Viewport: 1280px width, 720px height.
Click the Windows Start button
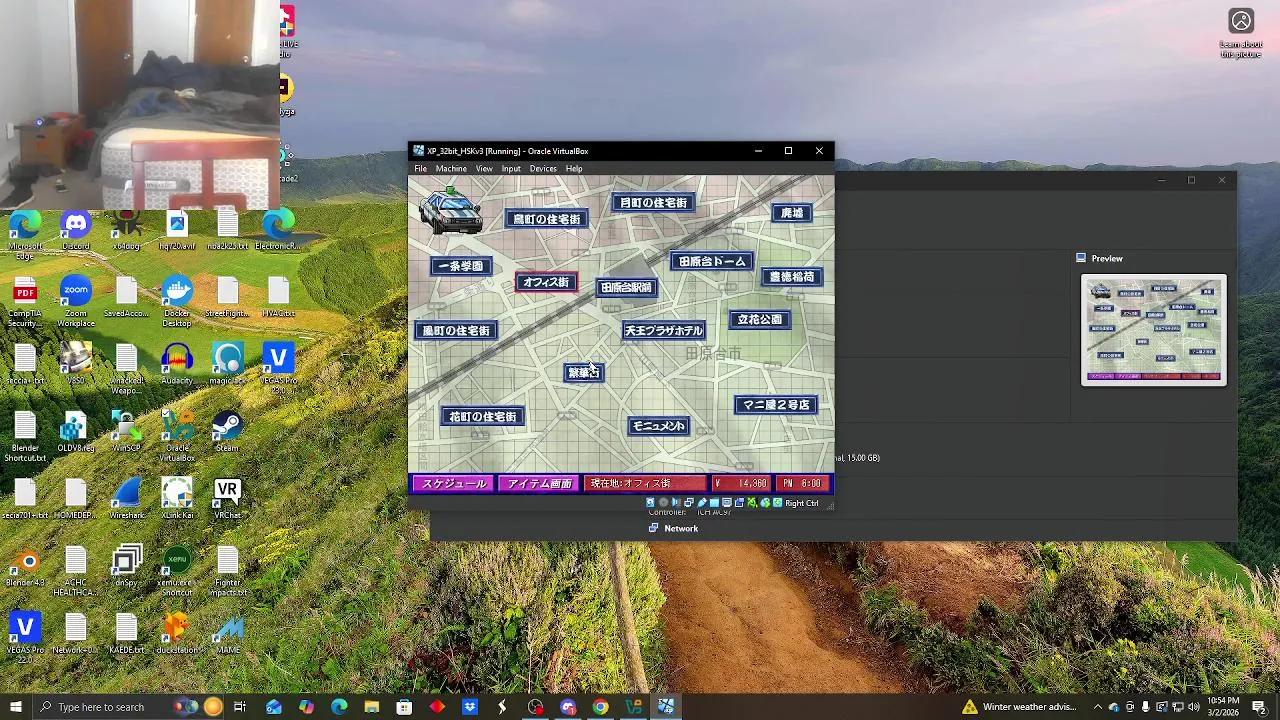pos(15,707)
